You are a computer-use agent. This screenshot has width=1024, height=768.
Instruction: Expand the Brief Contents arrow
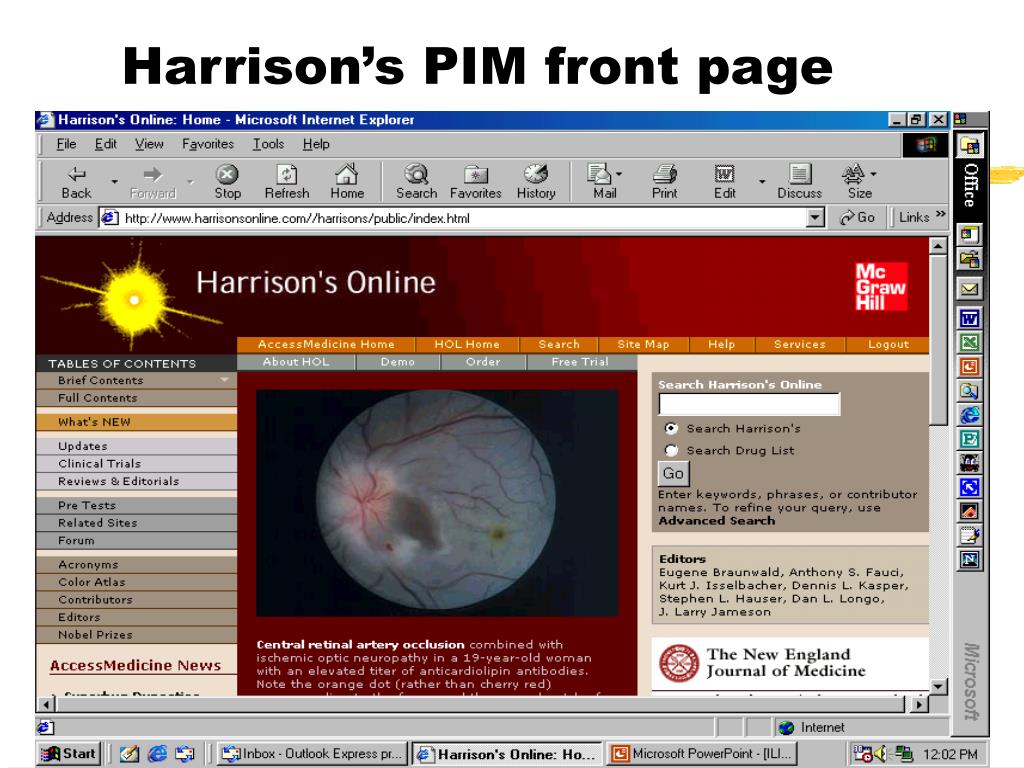[x=224, y=379]
